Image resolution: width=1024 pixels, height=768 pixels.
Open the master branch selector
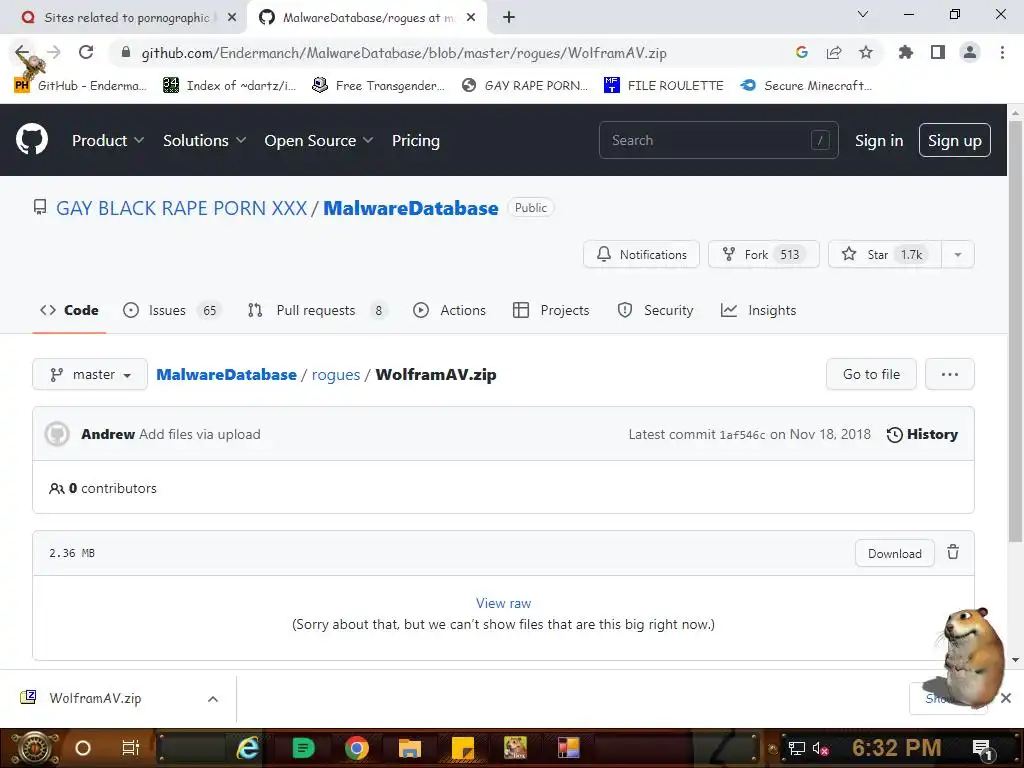pyautogui.click(x=90, y=374)
